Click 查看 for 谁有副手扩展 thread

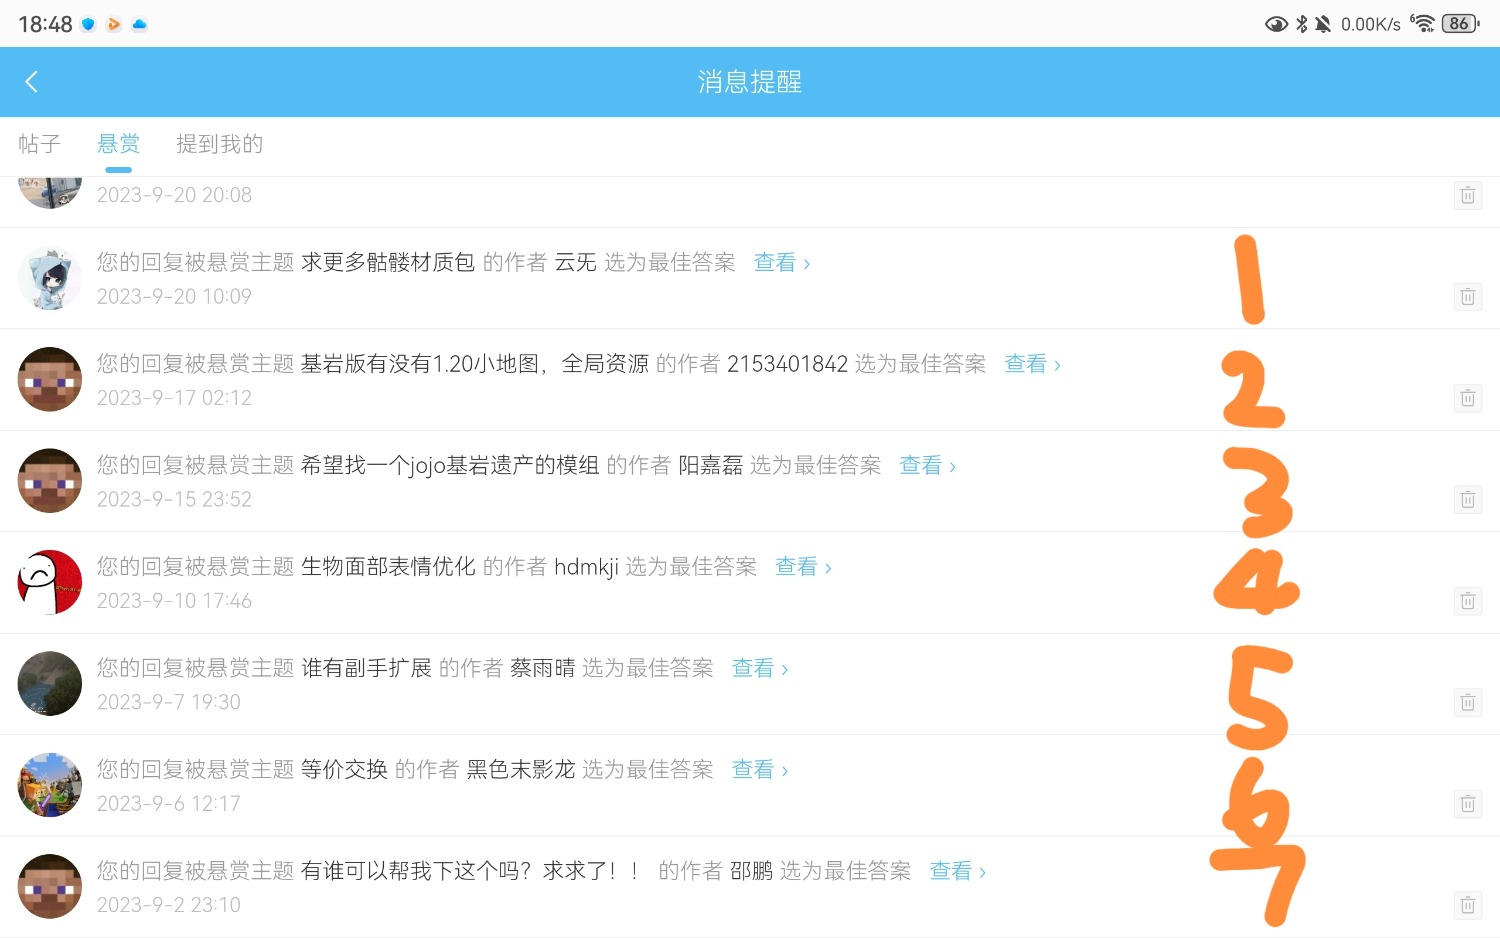click(x=760, y=668)
